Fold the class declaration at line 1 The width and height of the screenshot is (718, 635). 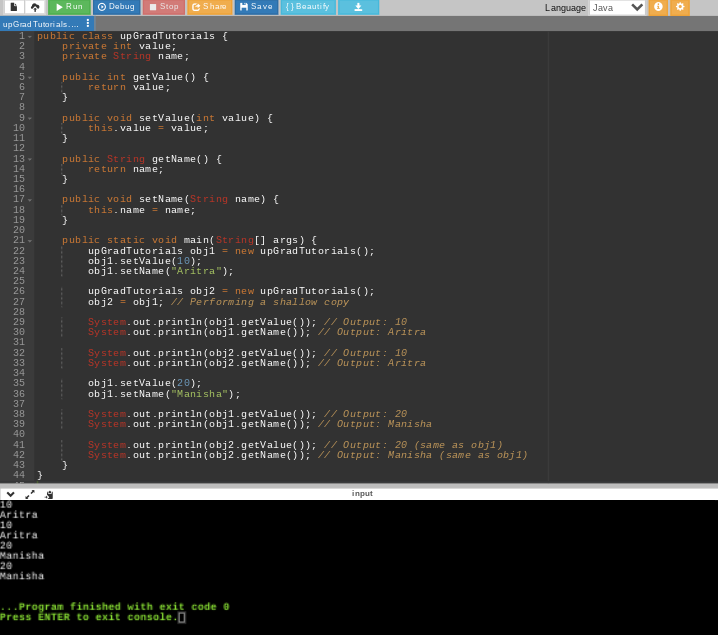click(30, 36)
